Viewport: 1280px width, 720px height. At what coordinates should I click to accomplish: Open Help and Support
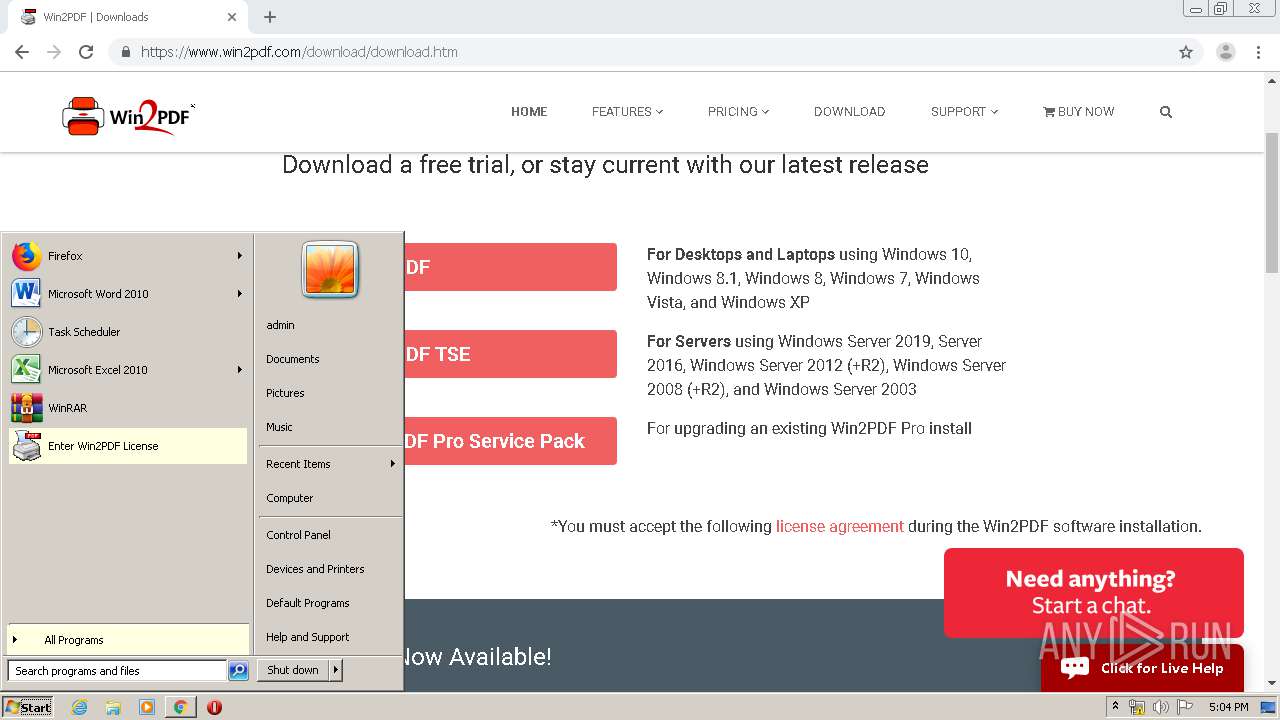[x=330, y=637]
